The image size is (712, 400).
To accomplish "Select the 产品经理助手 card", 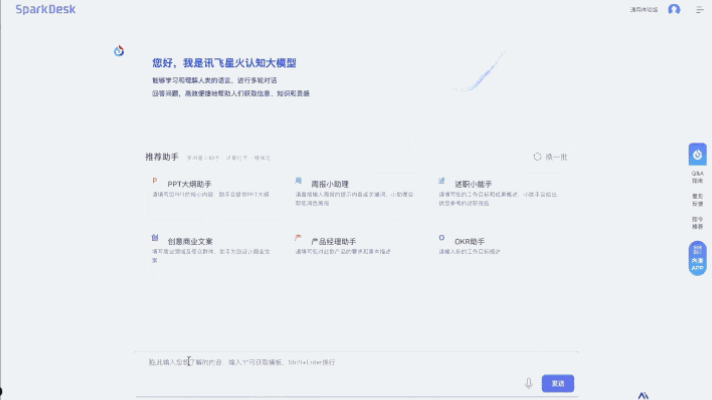I will pyautogui.click(x=355, y=249).
